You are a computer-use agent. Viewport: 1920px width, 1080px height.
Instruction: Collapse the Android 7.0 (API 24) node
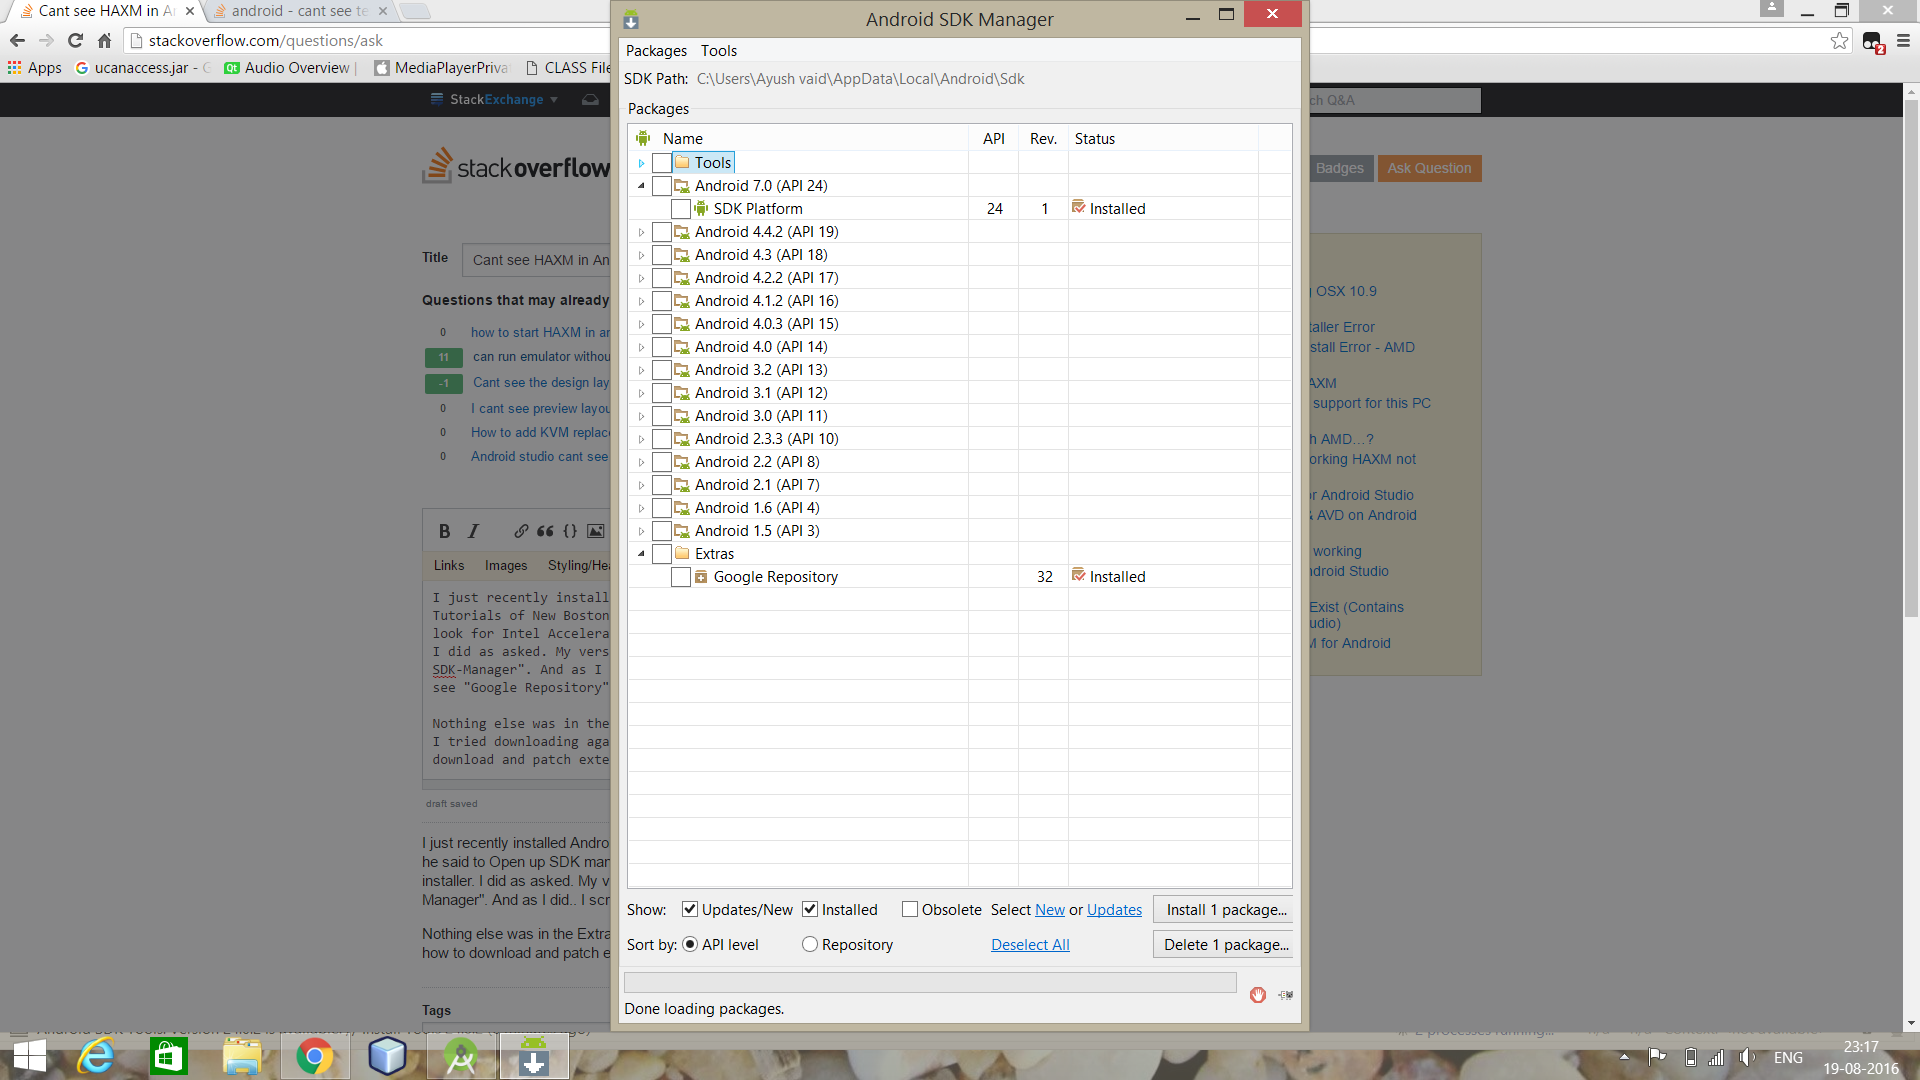coord(641,185)
